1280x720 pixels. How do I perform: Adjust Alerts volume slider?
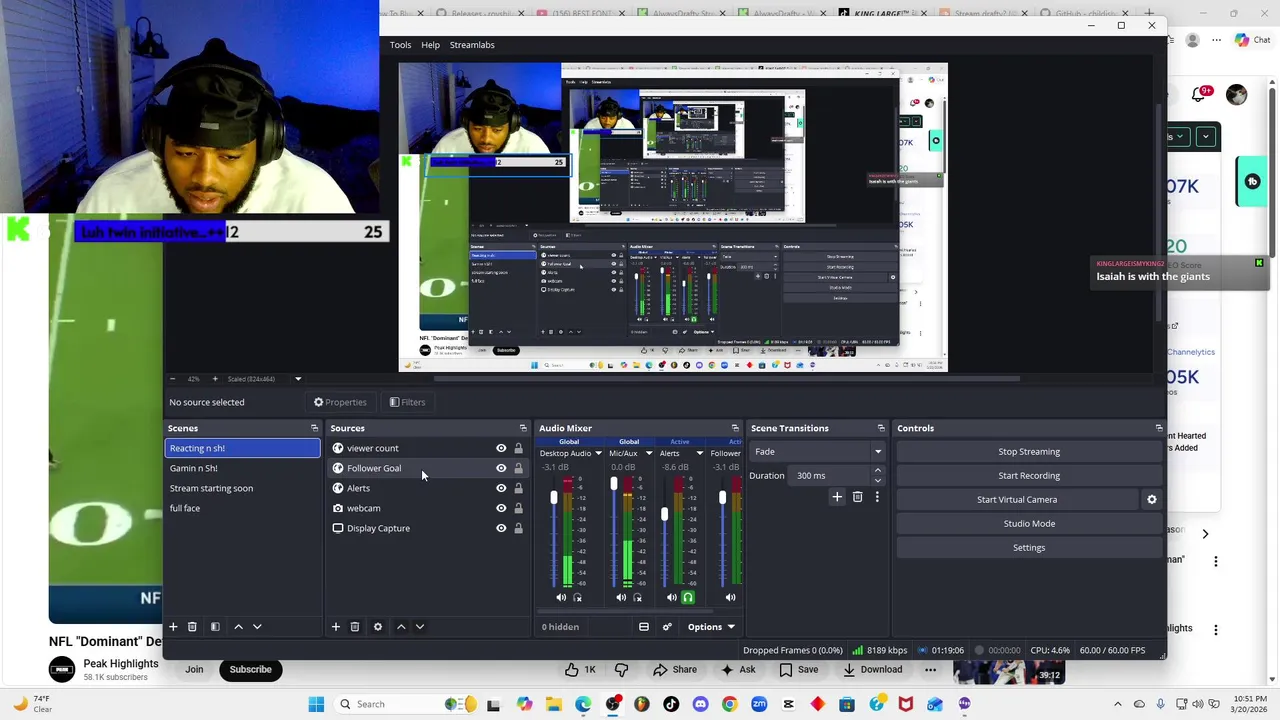664,514
